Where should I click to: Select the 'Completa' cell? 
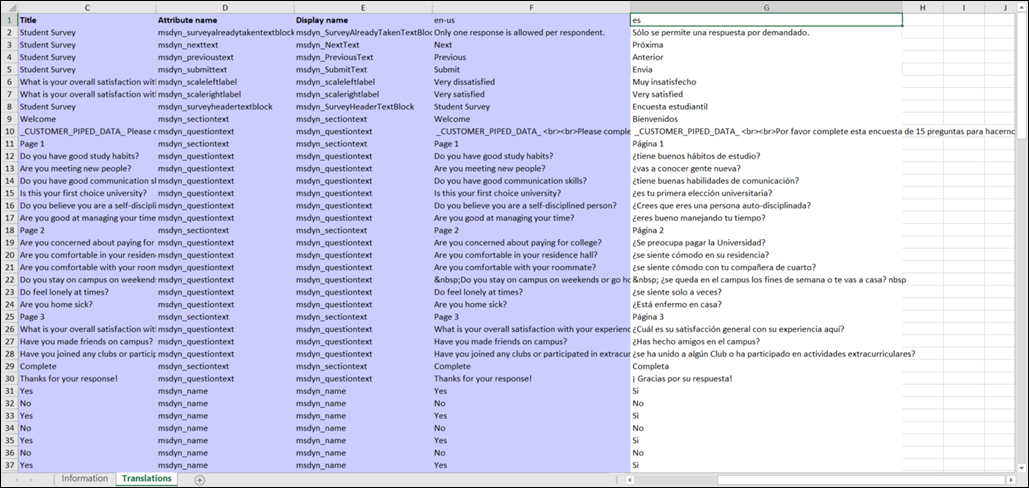tap(766, 366)
